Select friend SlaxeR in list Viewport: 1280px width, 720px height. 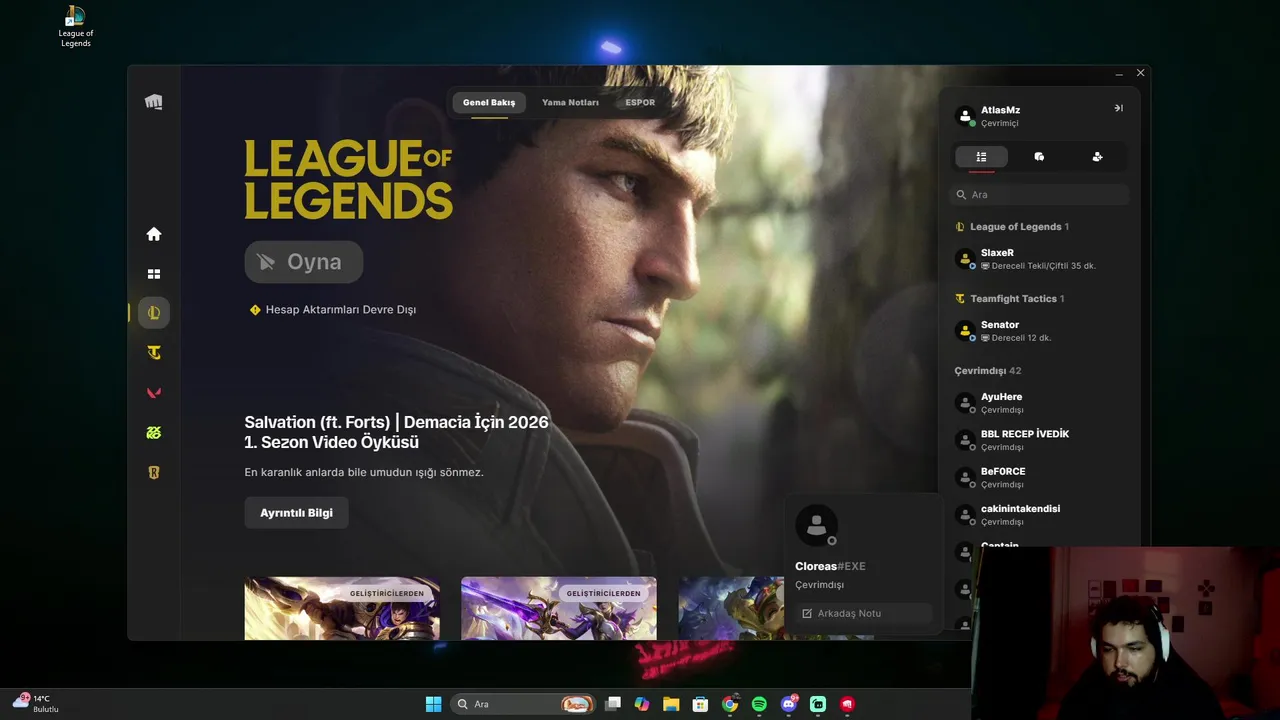click(1040, 259)
